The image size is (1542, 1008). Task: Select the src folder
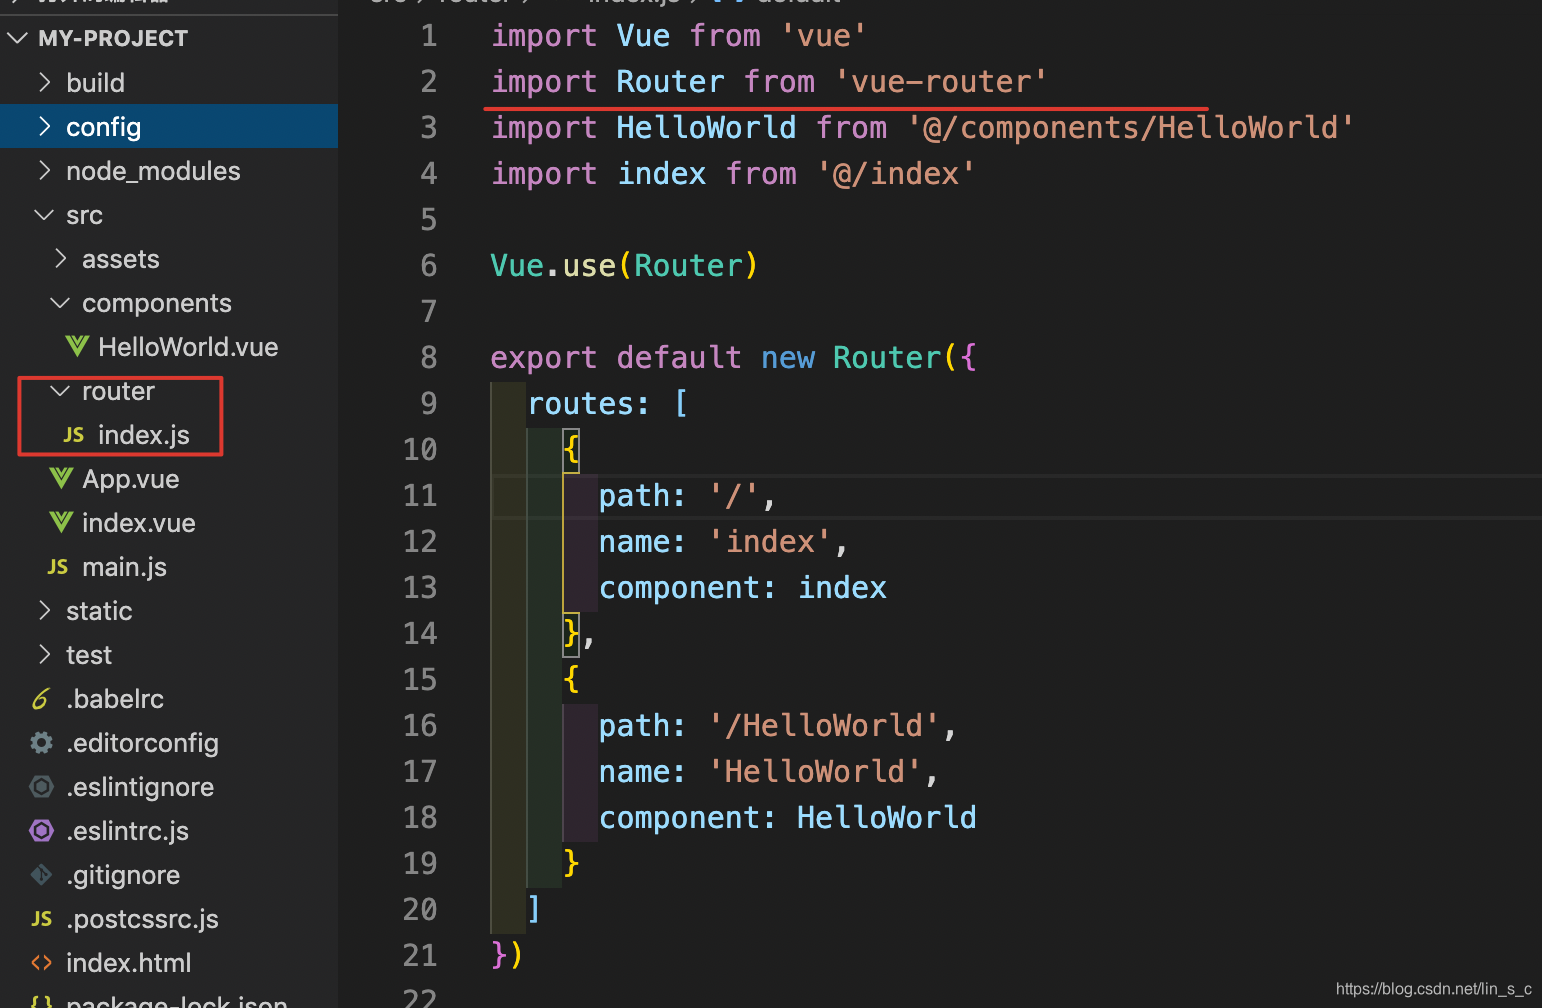169,215
